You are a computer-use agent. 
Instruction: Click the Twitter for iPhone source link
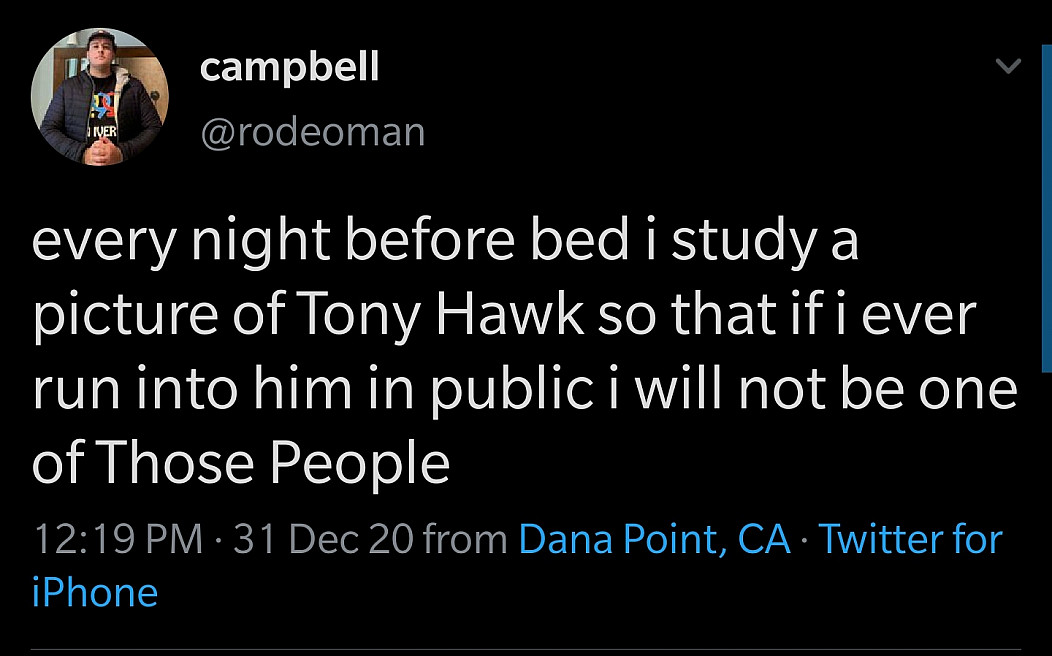point(910,540)
